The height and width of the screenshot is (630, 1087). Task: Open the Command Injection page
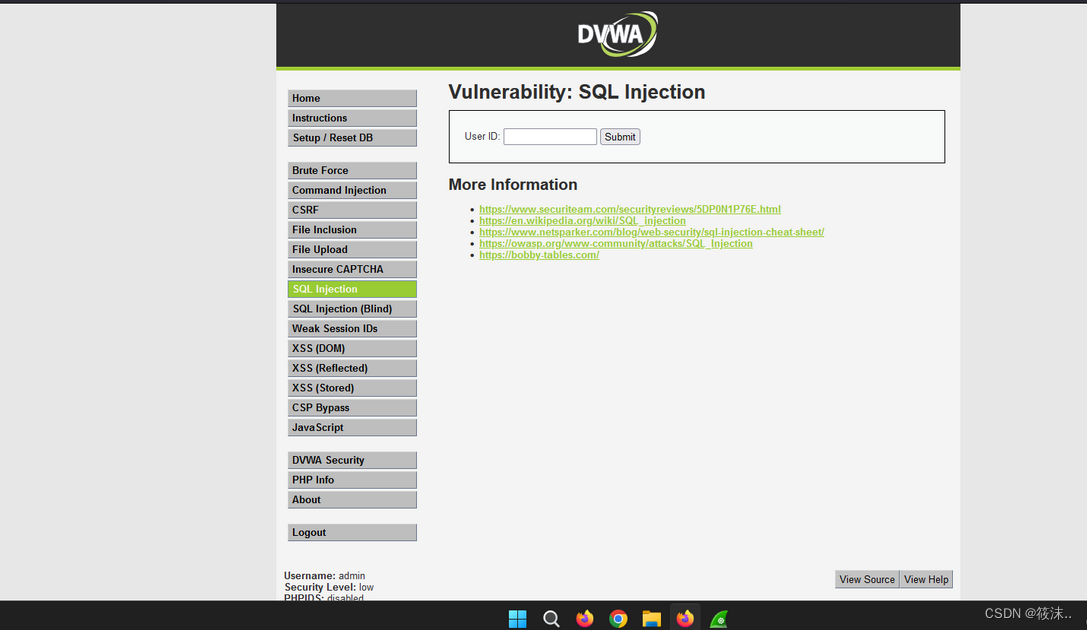pos(352,190)
